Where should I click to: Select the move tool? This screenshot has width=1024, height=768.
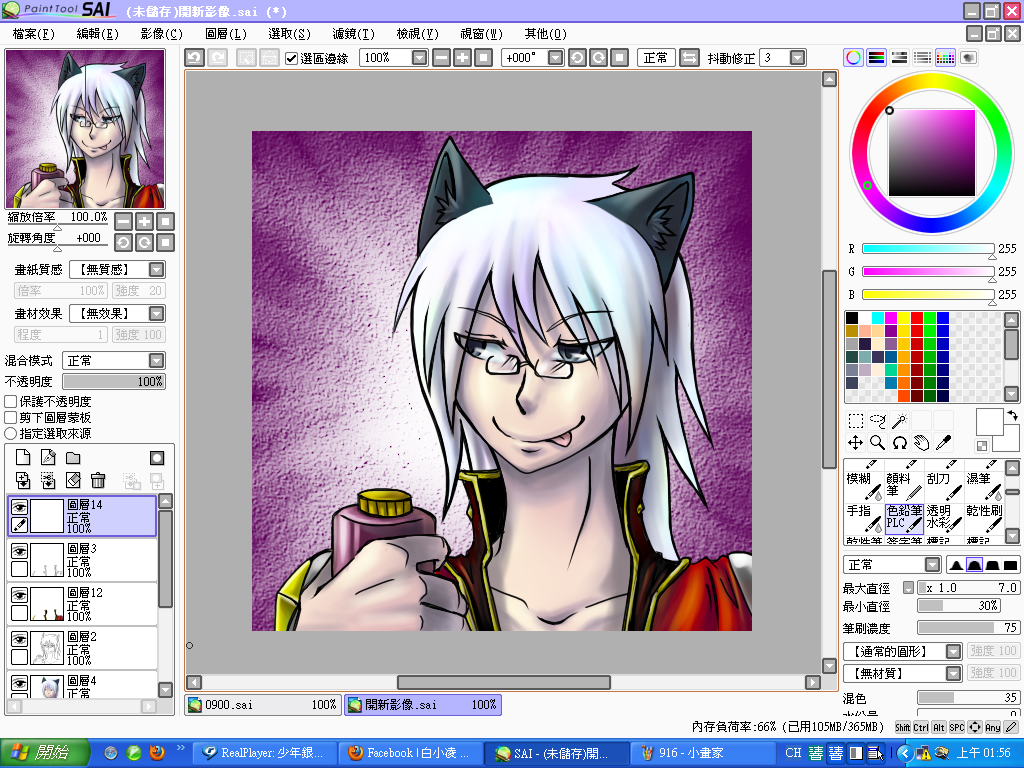(856, 443)
